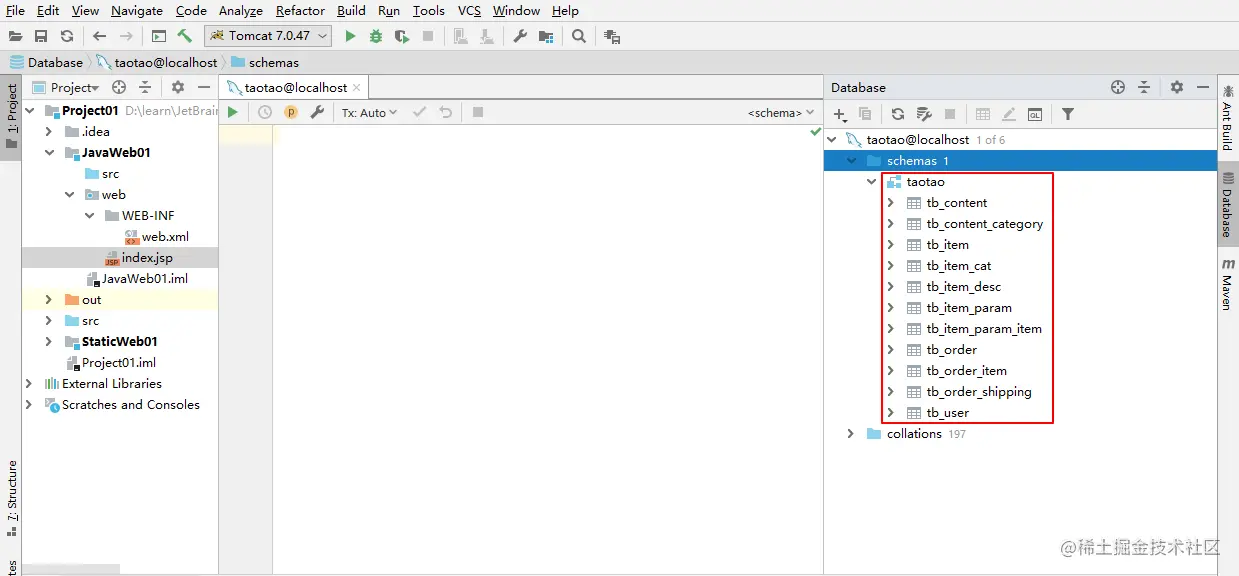The image size is (1239, 576).
Task: Click the Search Everywhere magnifier icon
Action: coord(579,36)
